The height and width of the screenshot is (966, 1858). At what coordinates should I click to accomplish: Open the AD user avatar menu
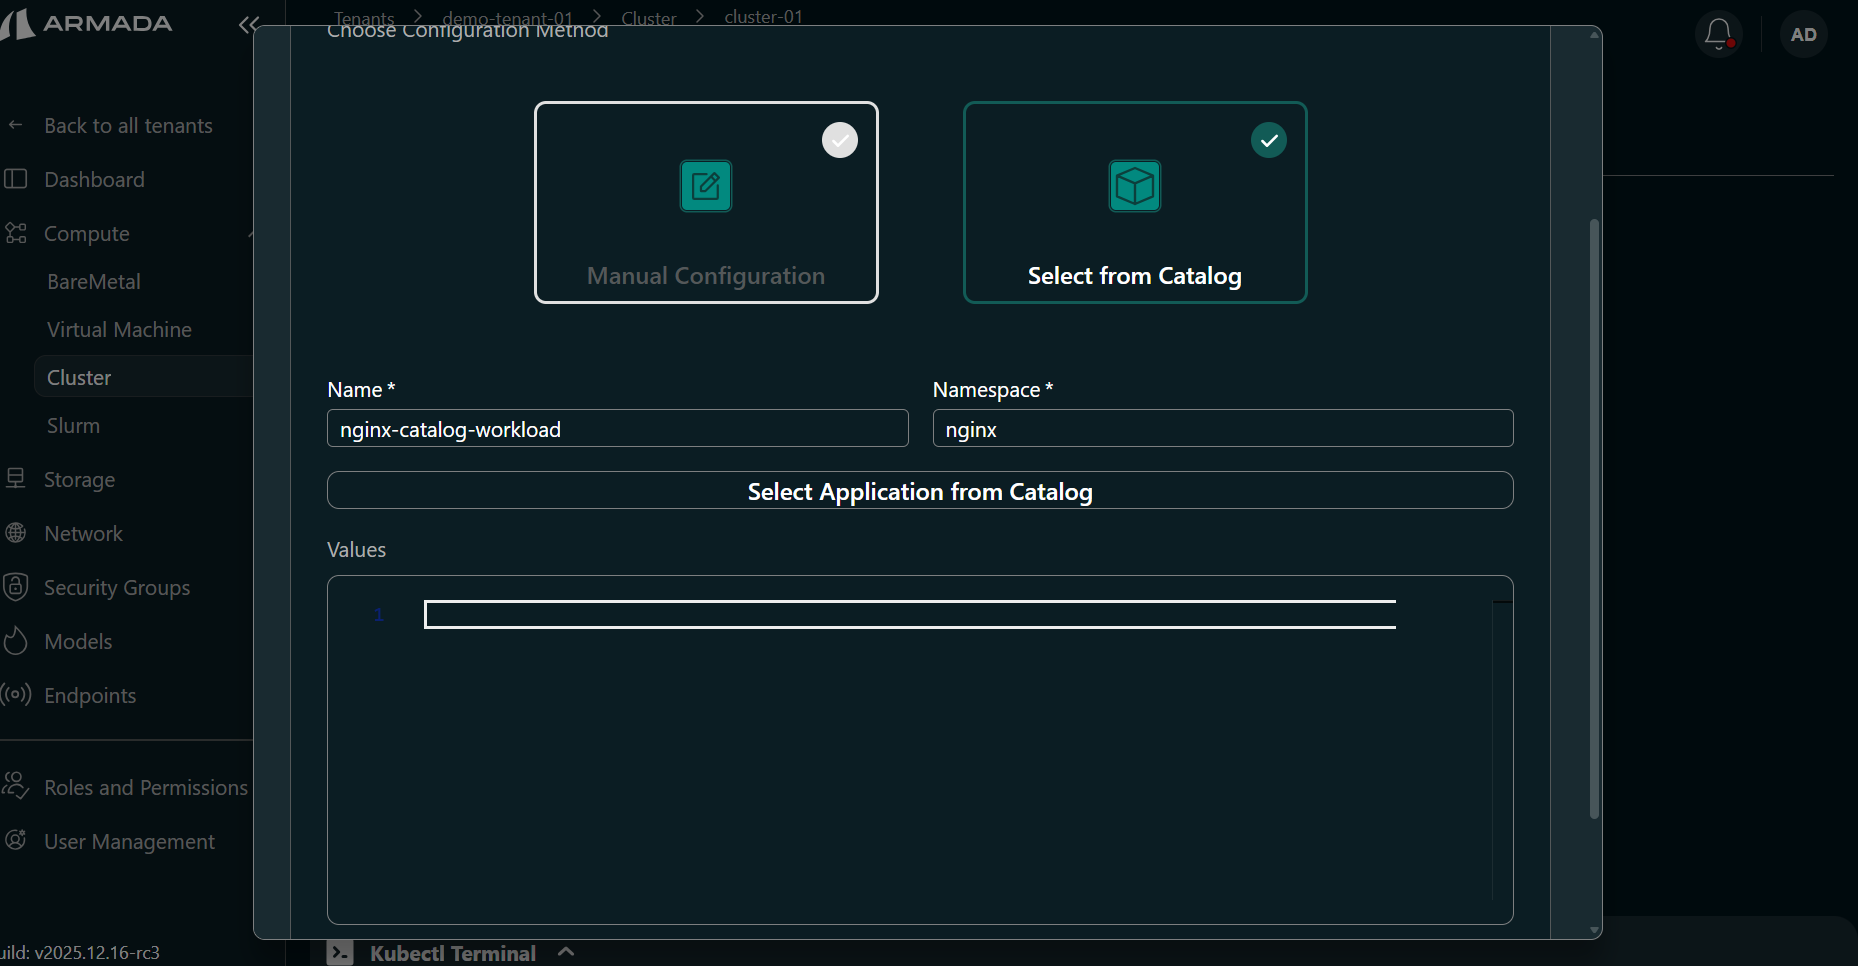(1803, 35)
